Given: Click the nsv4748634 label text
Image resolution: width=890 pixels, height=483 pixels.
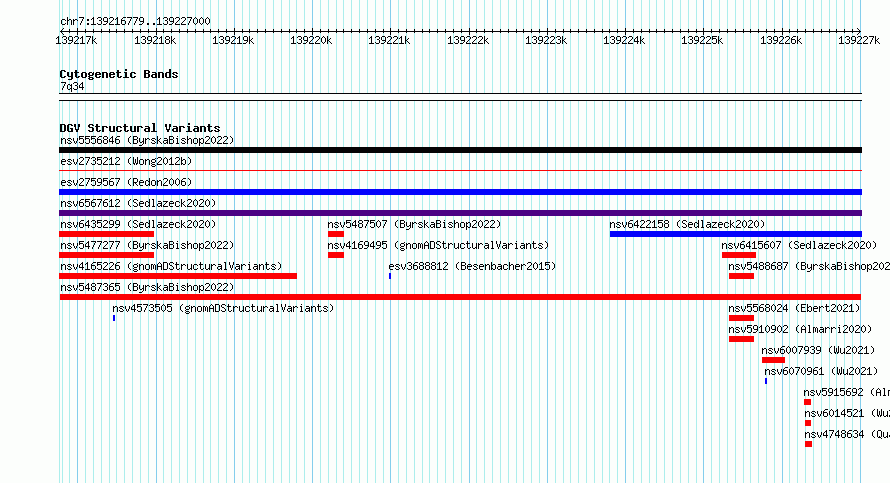Looking at the screenshot, I should [x=834, y=434].
